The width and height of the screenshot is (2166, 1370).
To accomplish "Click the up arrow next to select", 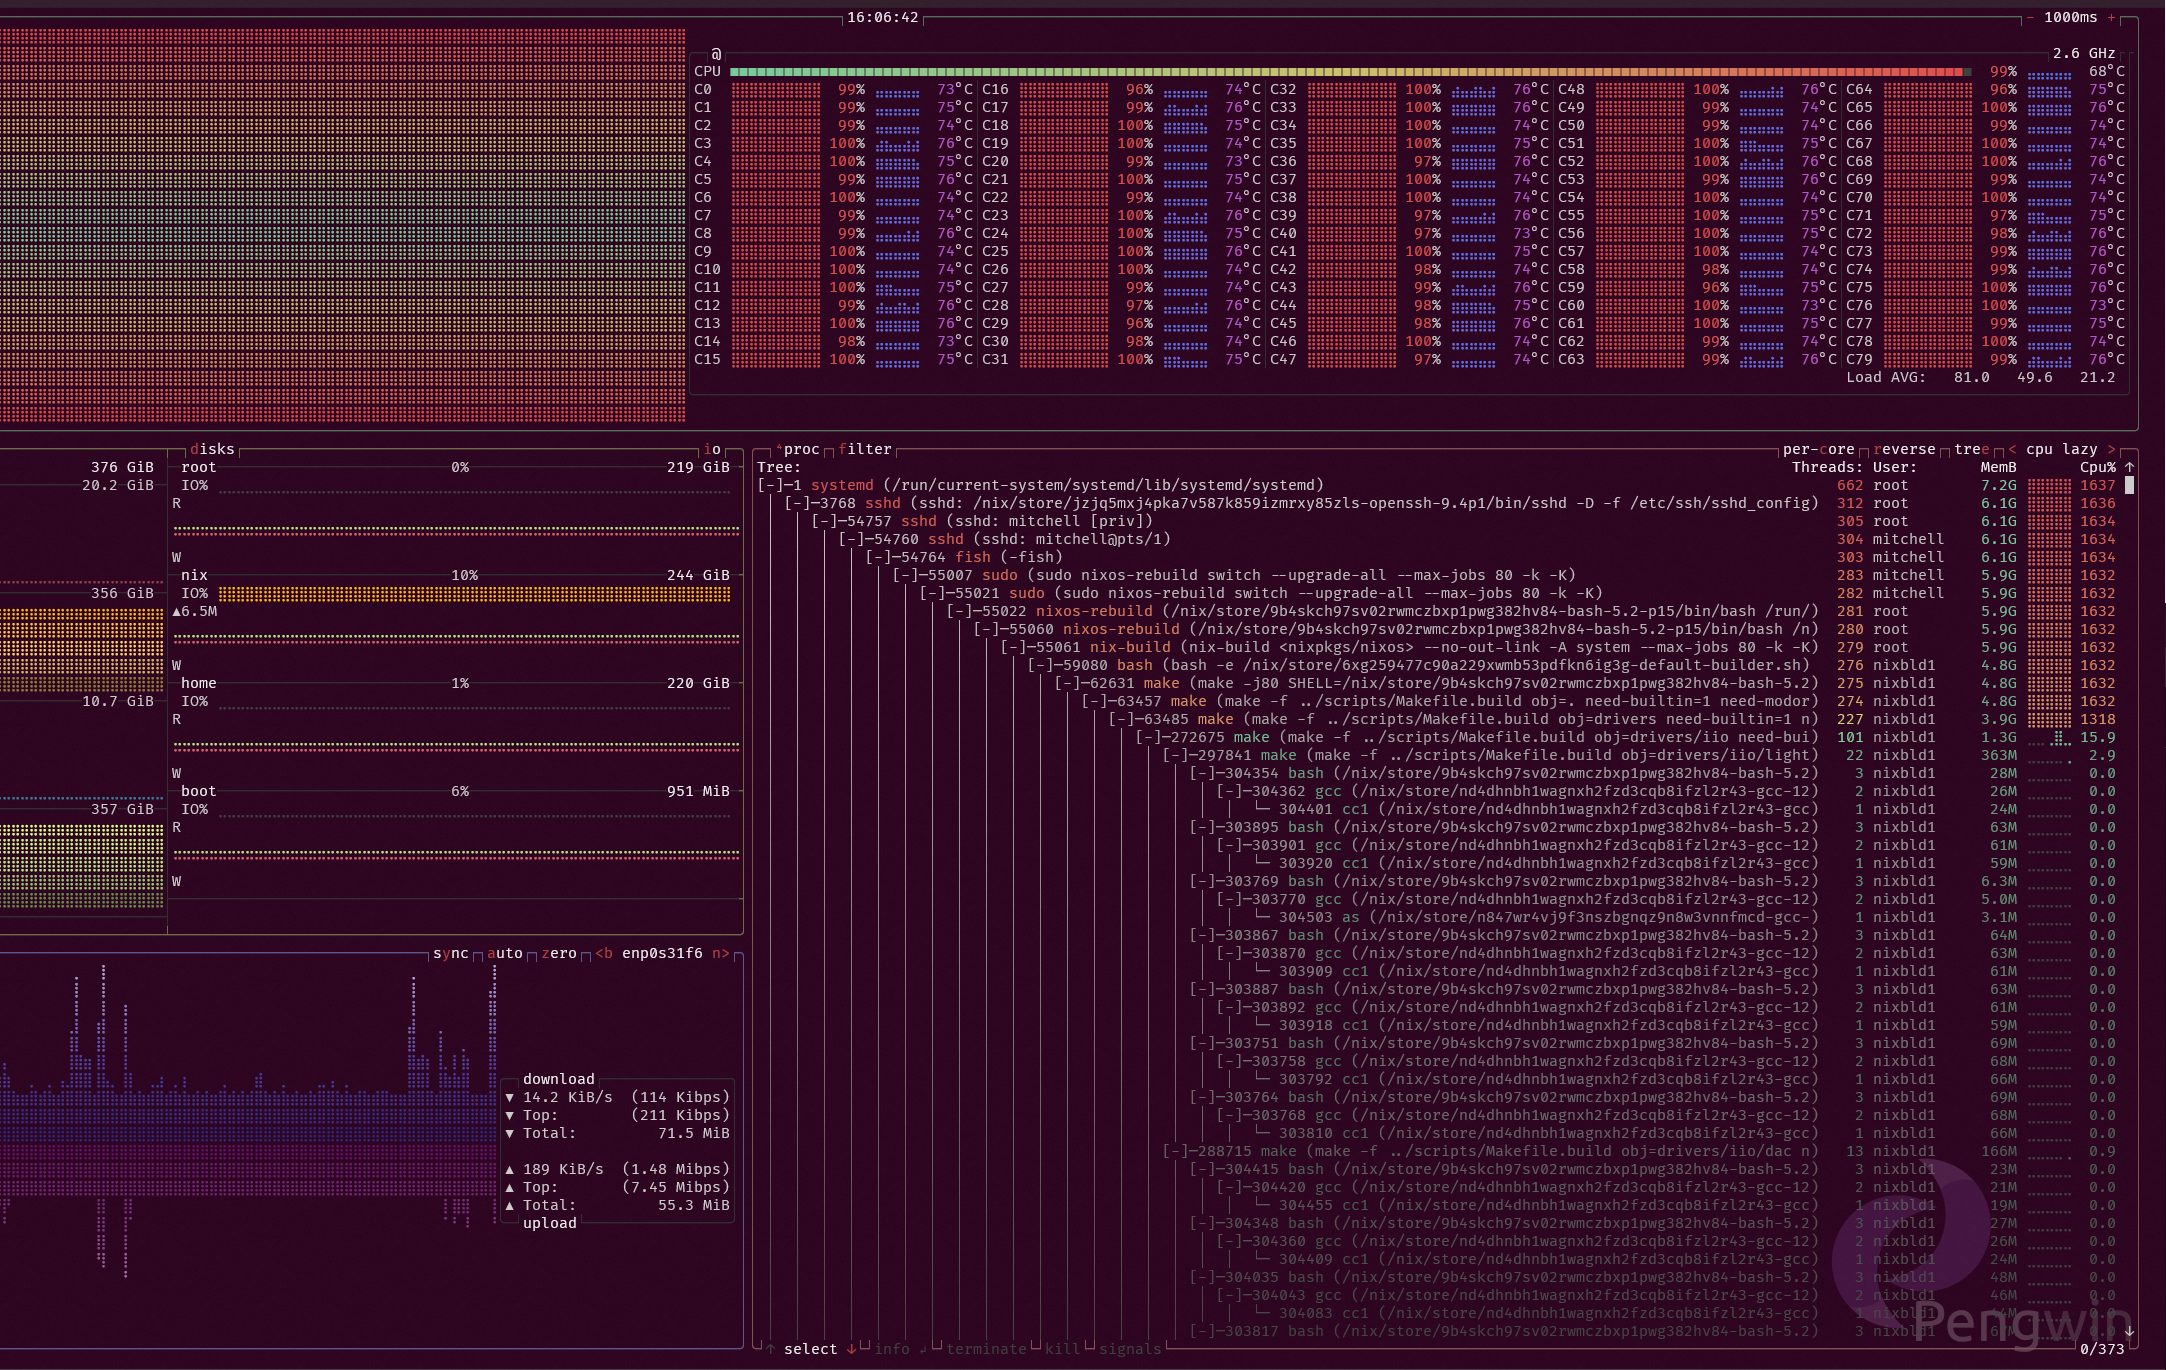I will click(770, 1349).
